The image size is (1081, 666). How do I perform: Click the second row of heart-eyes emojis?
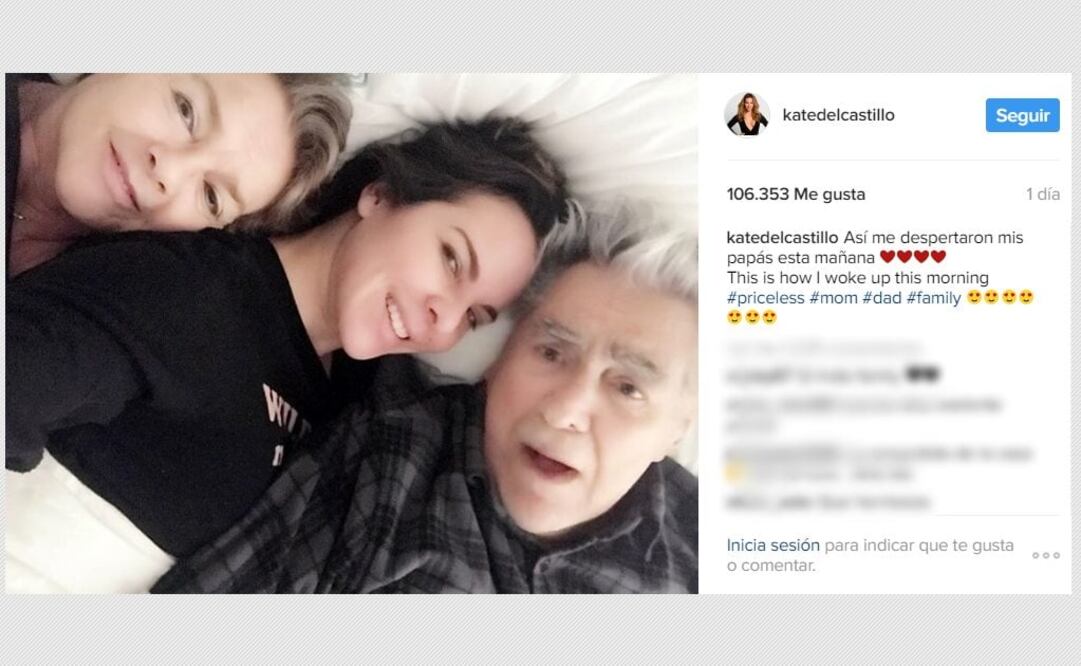coord(751,317)
